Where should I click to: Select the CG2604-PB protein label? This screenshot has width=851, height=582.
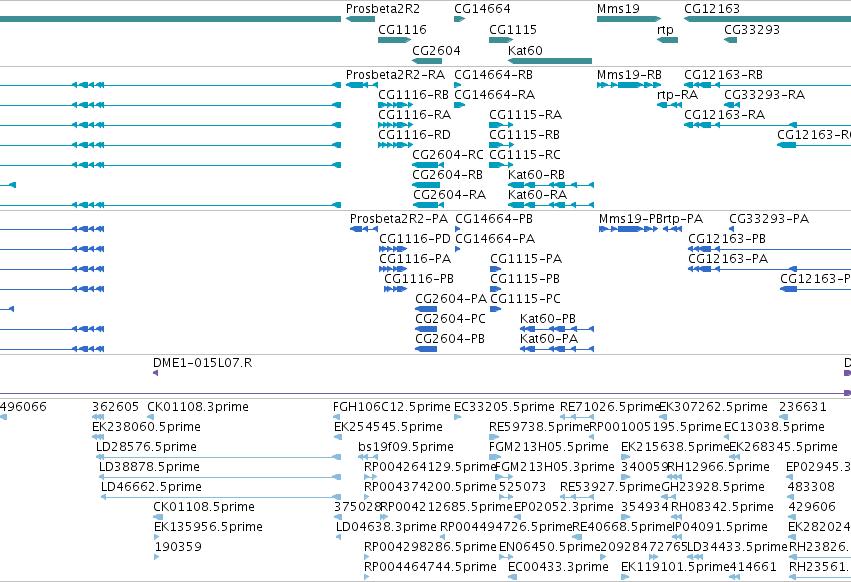pyautogui.click(x=450, y=339)
